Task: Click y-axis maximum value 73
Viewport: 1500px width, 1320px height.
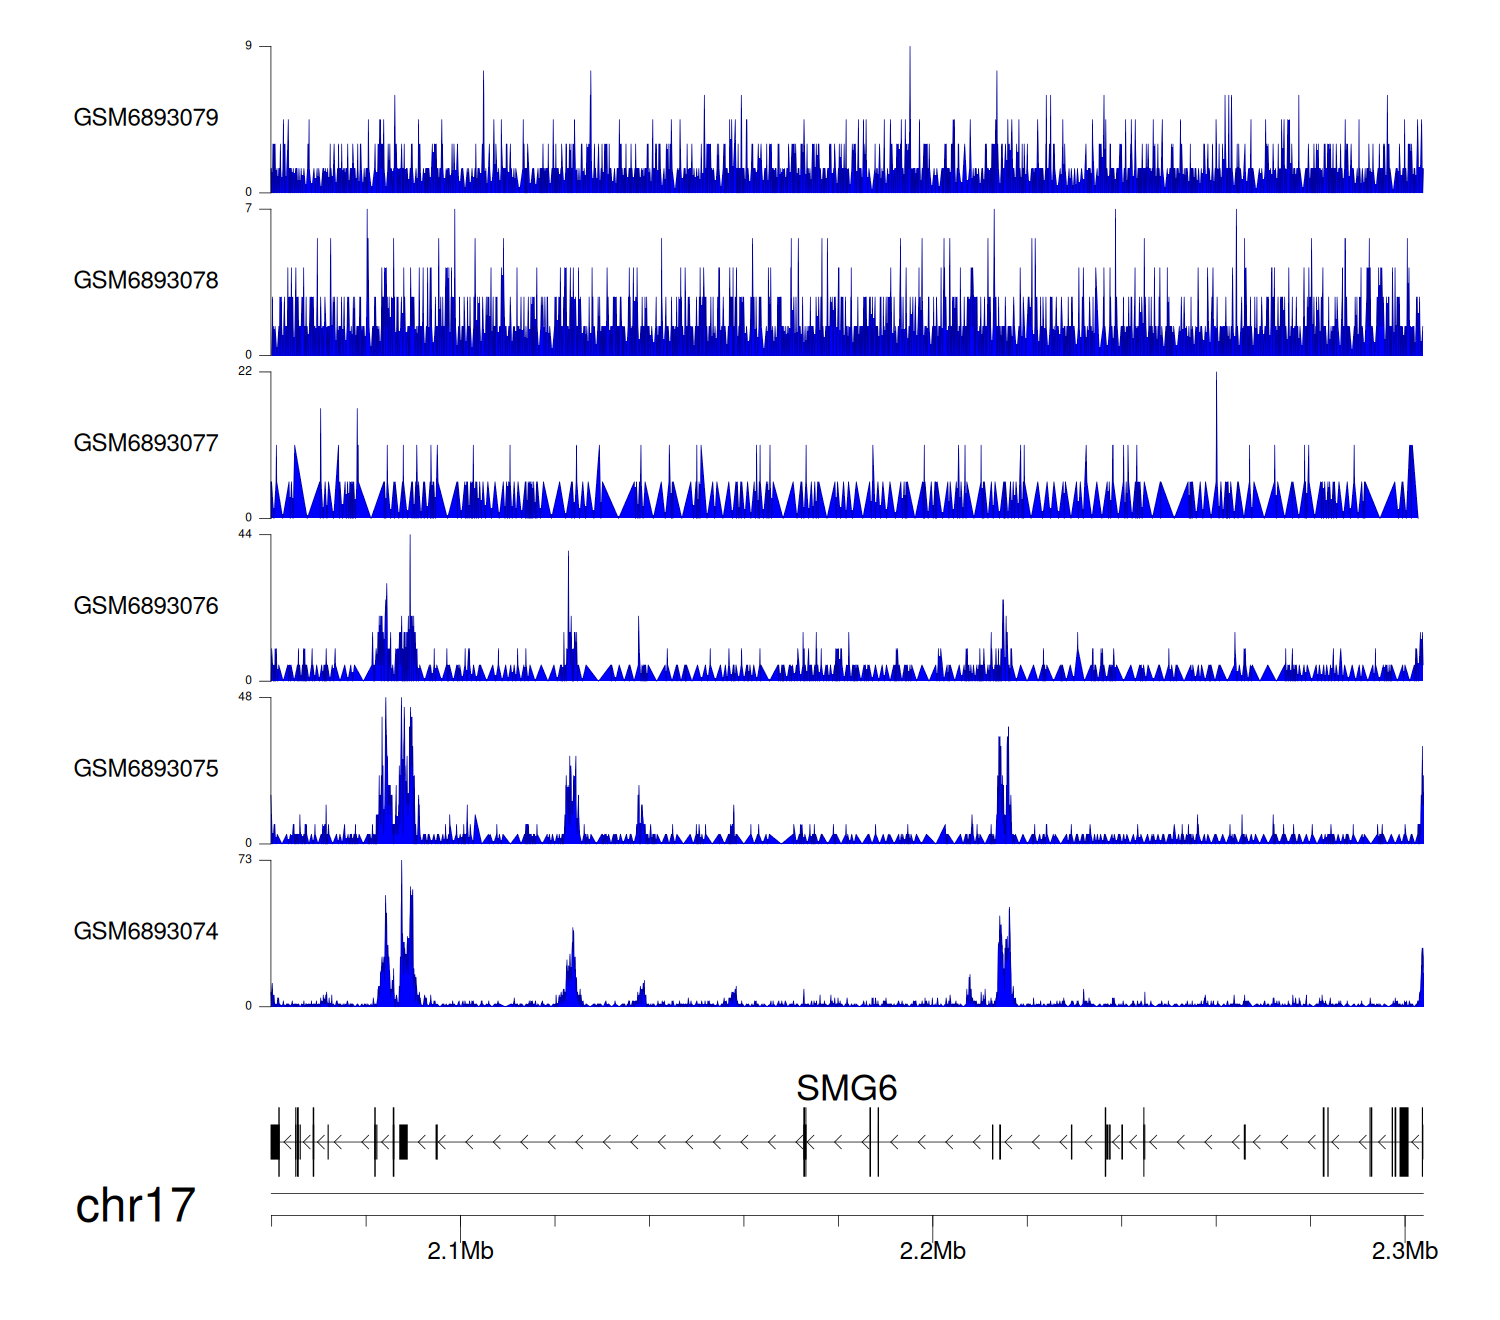Action: [x=245, y=859]
